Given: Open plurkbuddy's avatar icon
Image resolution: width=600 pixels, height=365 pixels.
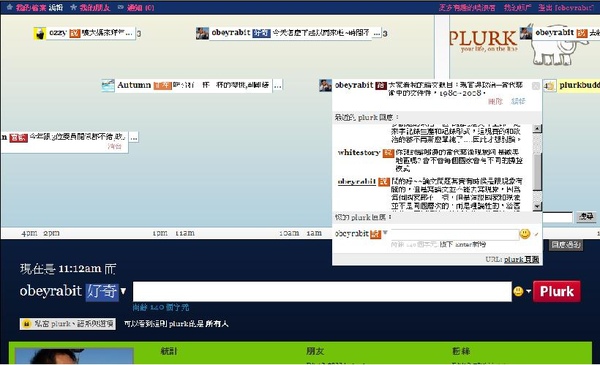Looking at the screenshot, I should pyautogui.click(x=549, y=86).
